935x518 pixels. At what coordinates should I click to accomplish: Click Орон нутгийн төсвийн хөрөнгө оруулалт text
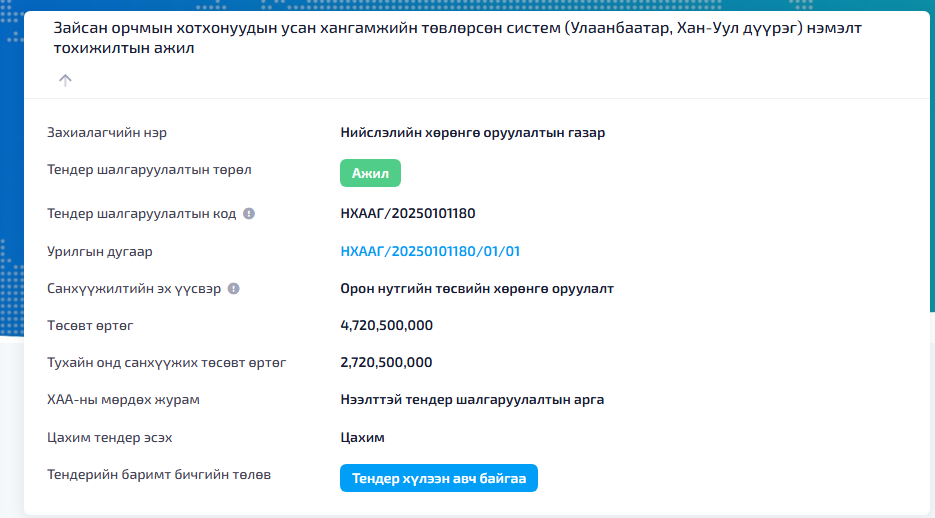click(x=477, y=288)
